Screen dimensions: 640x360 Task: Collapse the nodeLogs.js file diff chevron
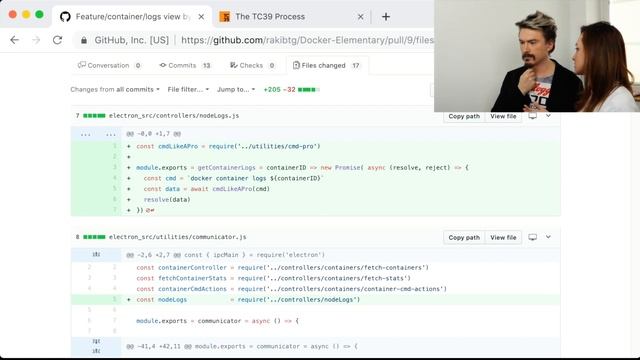click(x=548, y=116)
